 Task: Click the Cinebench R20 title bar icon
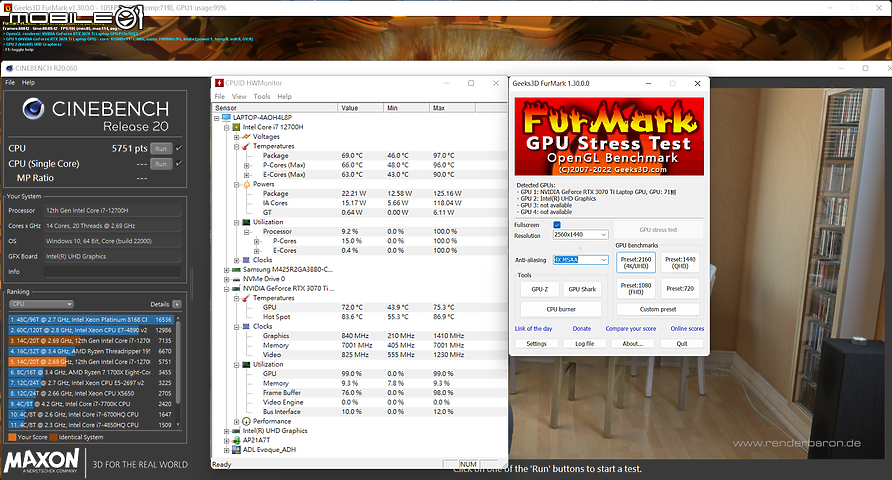pyautogui.click(x=9, y=68)
